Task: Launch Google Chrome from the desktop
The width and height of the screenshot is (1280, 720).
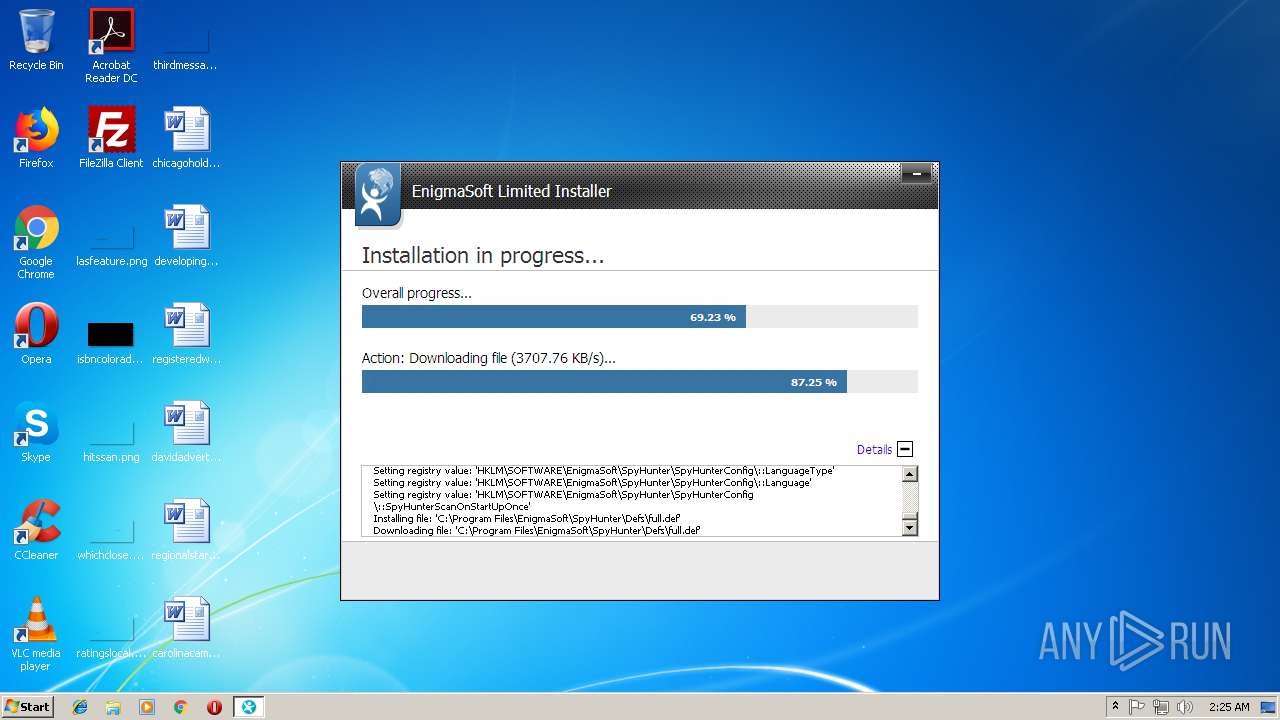Action: click(x=36, y=241)
